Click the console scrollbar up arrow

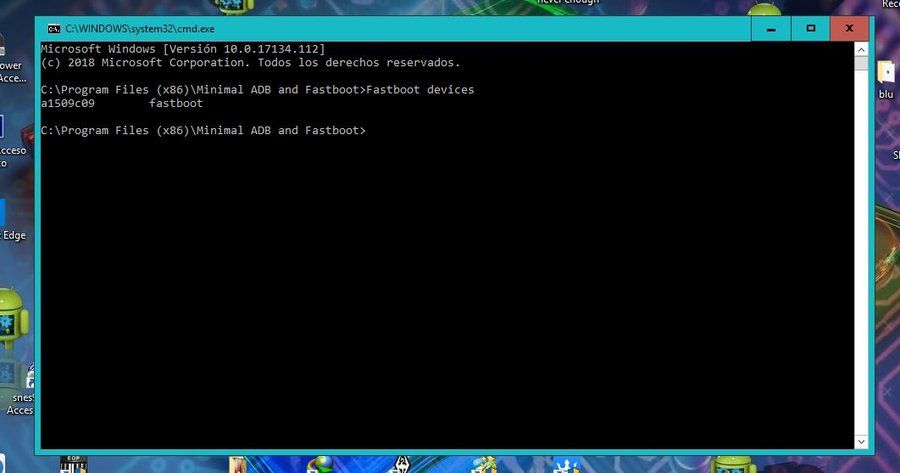[861, 50]
